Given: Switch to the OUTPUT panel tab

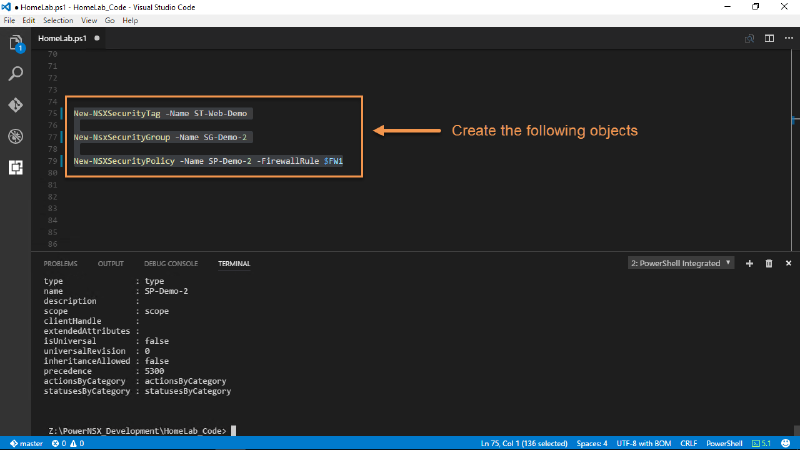Looking at the screenshot, I should [111, 263].
